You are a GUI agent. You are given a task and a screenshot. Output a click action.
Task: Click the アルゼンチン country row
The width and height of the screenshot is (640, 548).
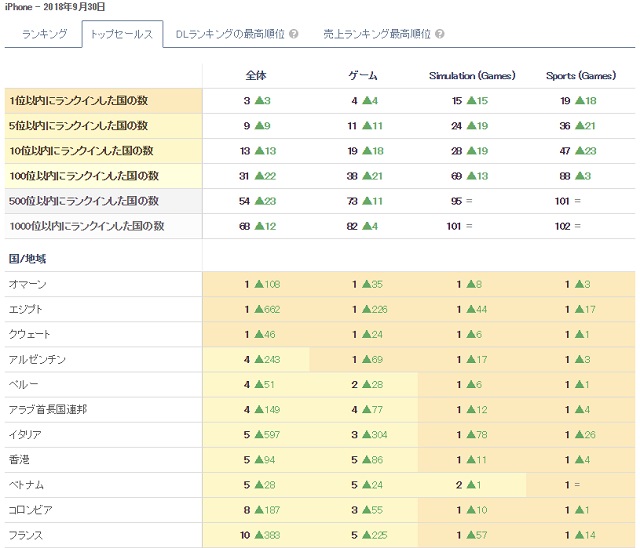pyautogui.click(x=320, y=359)
